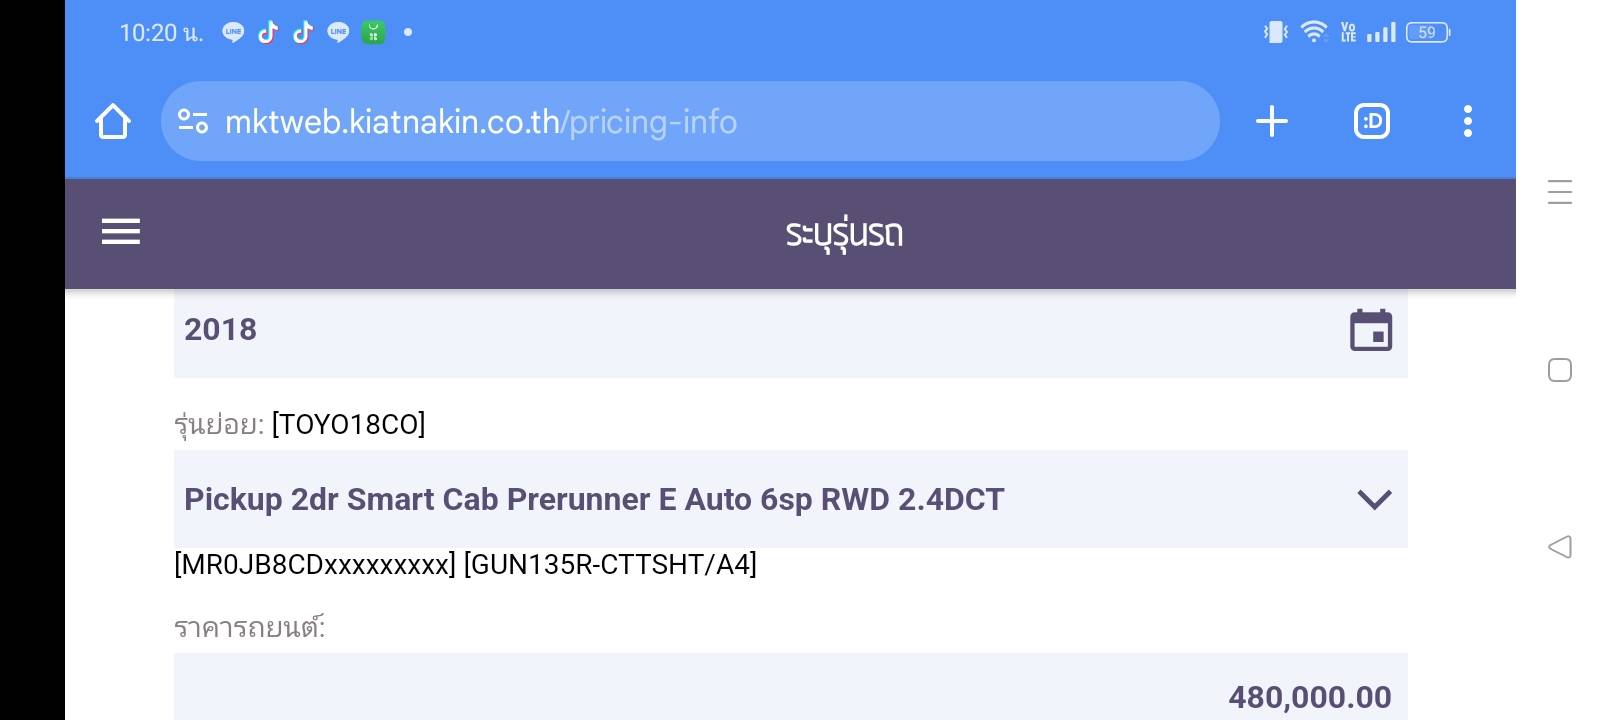Select the Pickup 2dr Smart Cab Prerunner model field
Screen dimensions: 1604x720
700,499
